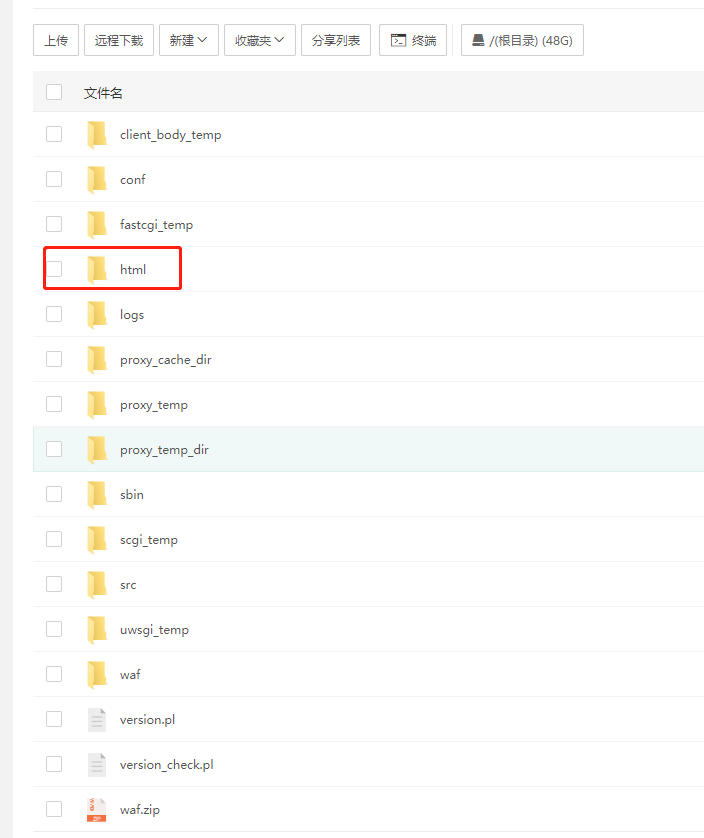Click the waf.zip archive file icon

point(97,809)
